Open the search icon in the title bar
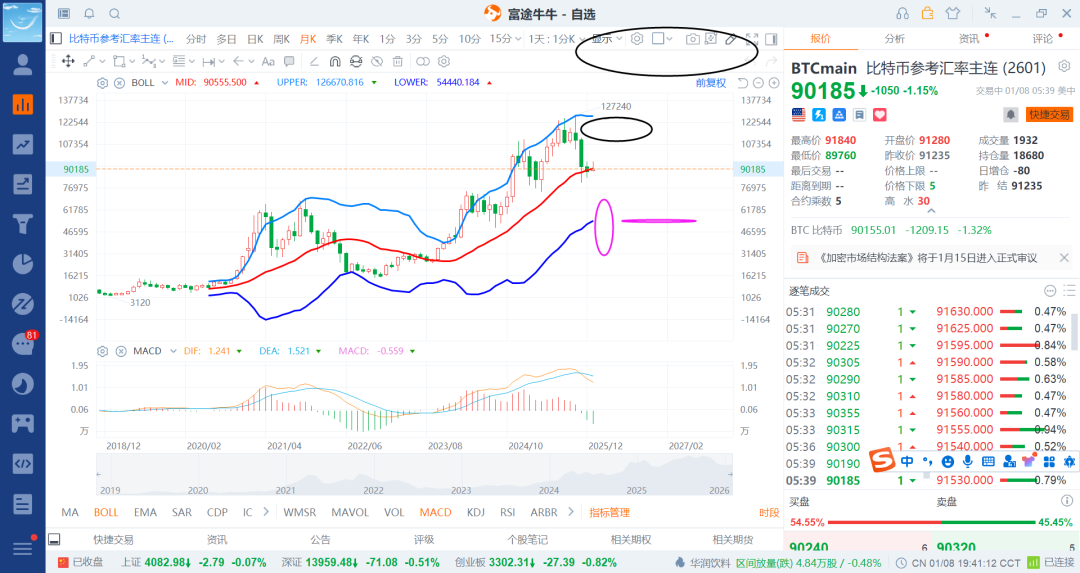 point(115,13)
